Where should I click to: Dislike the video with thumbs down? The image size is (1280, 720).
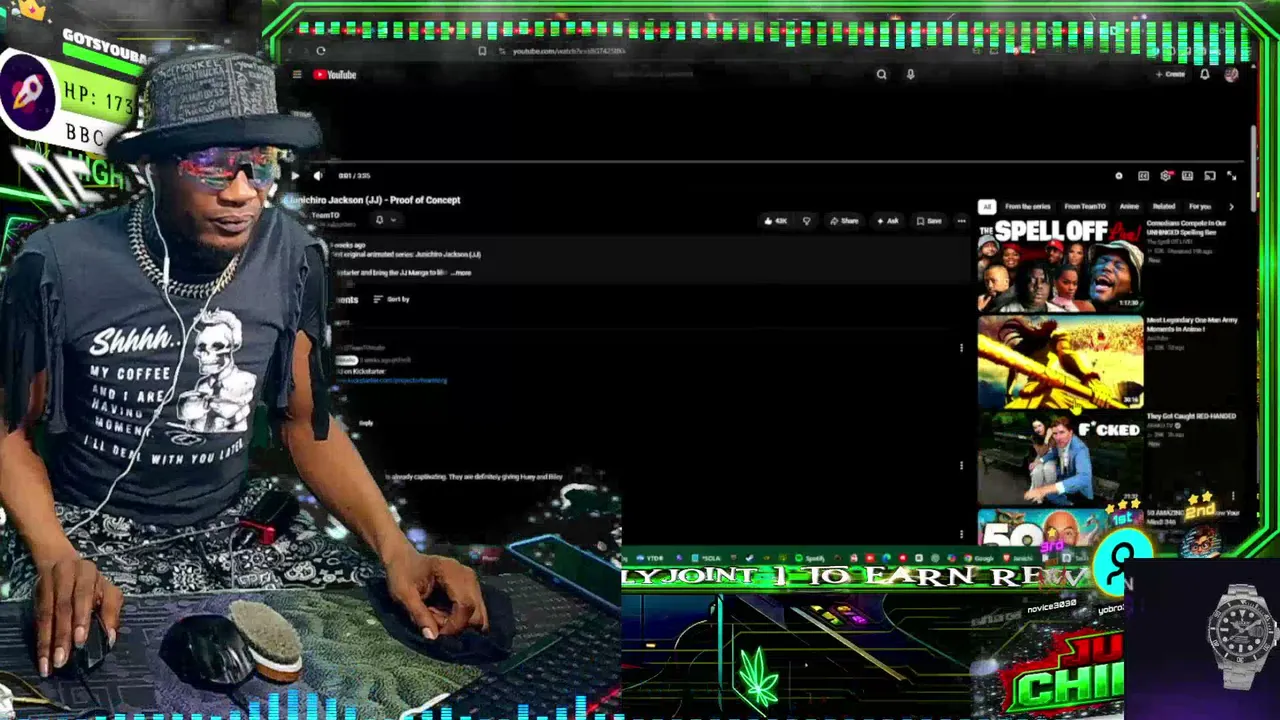click(807, 221)
